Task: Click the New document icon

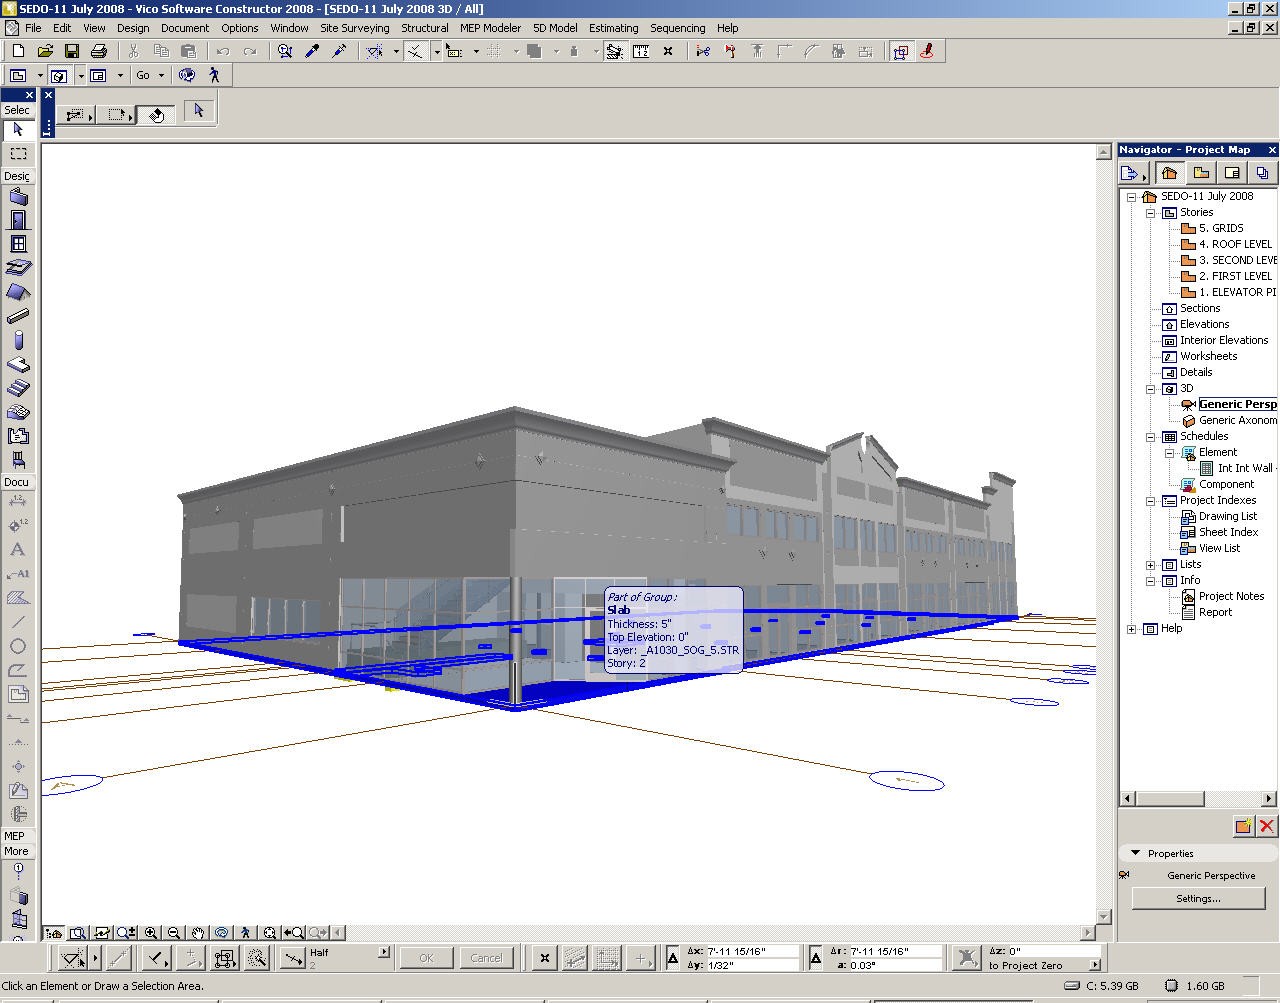Action: click(x=17, y=51)
